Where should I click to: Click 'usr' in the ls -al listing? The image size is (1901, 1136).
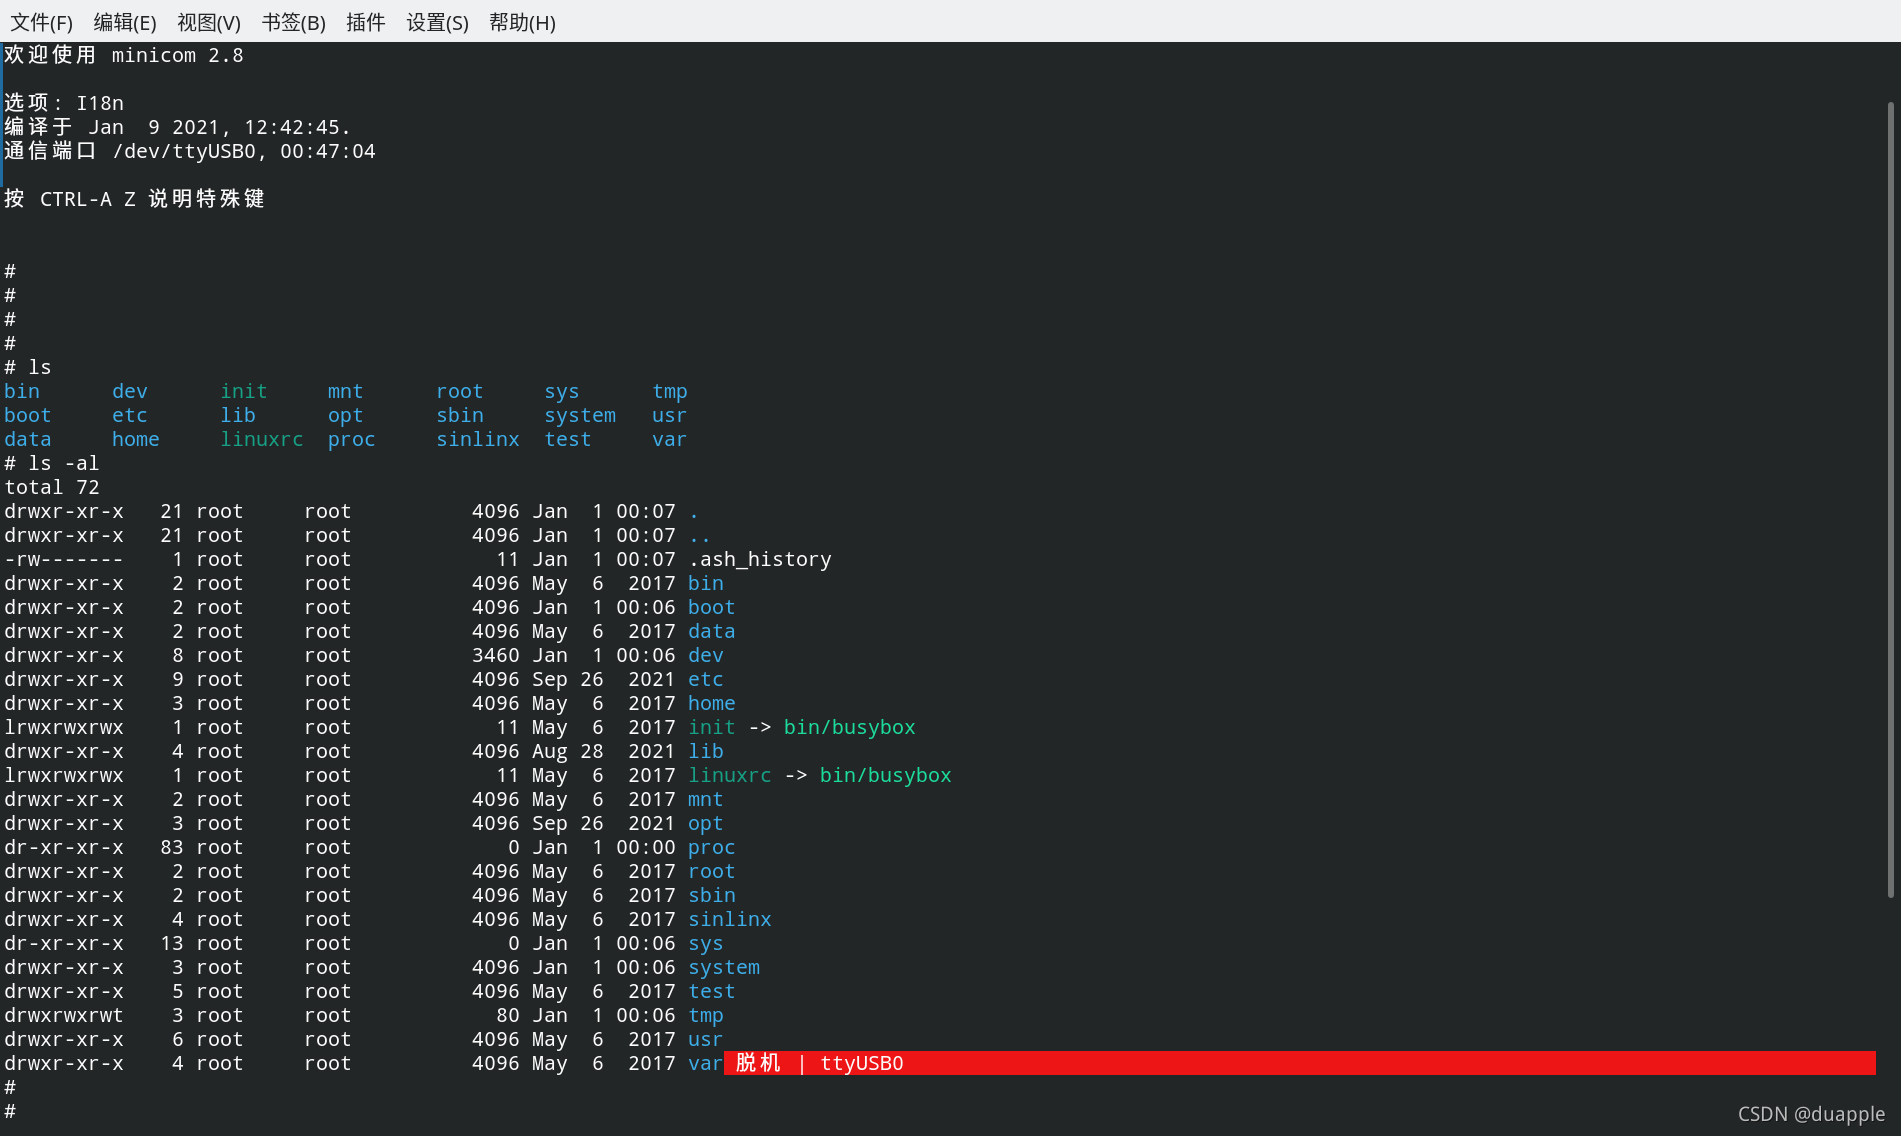(706, 1039)
